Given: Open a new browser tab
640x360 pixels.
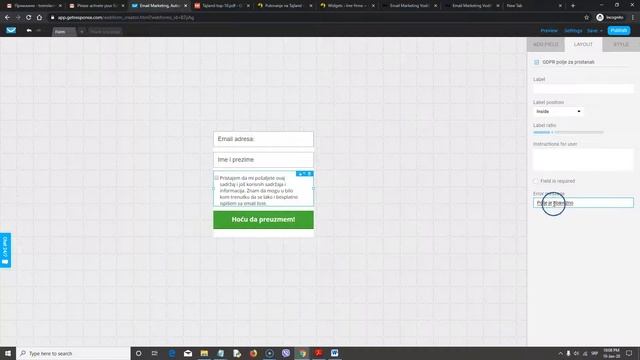Looking at the screenshot, I should pyautogui.click(x=573, y=6).
